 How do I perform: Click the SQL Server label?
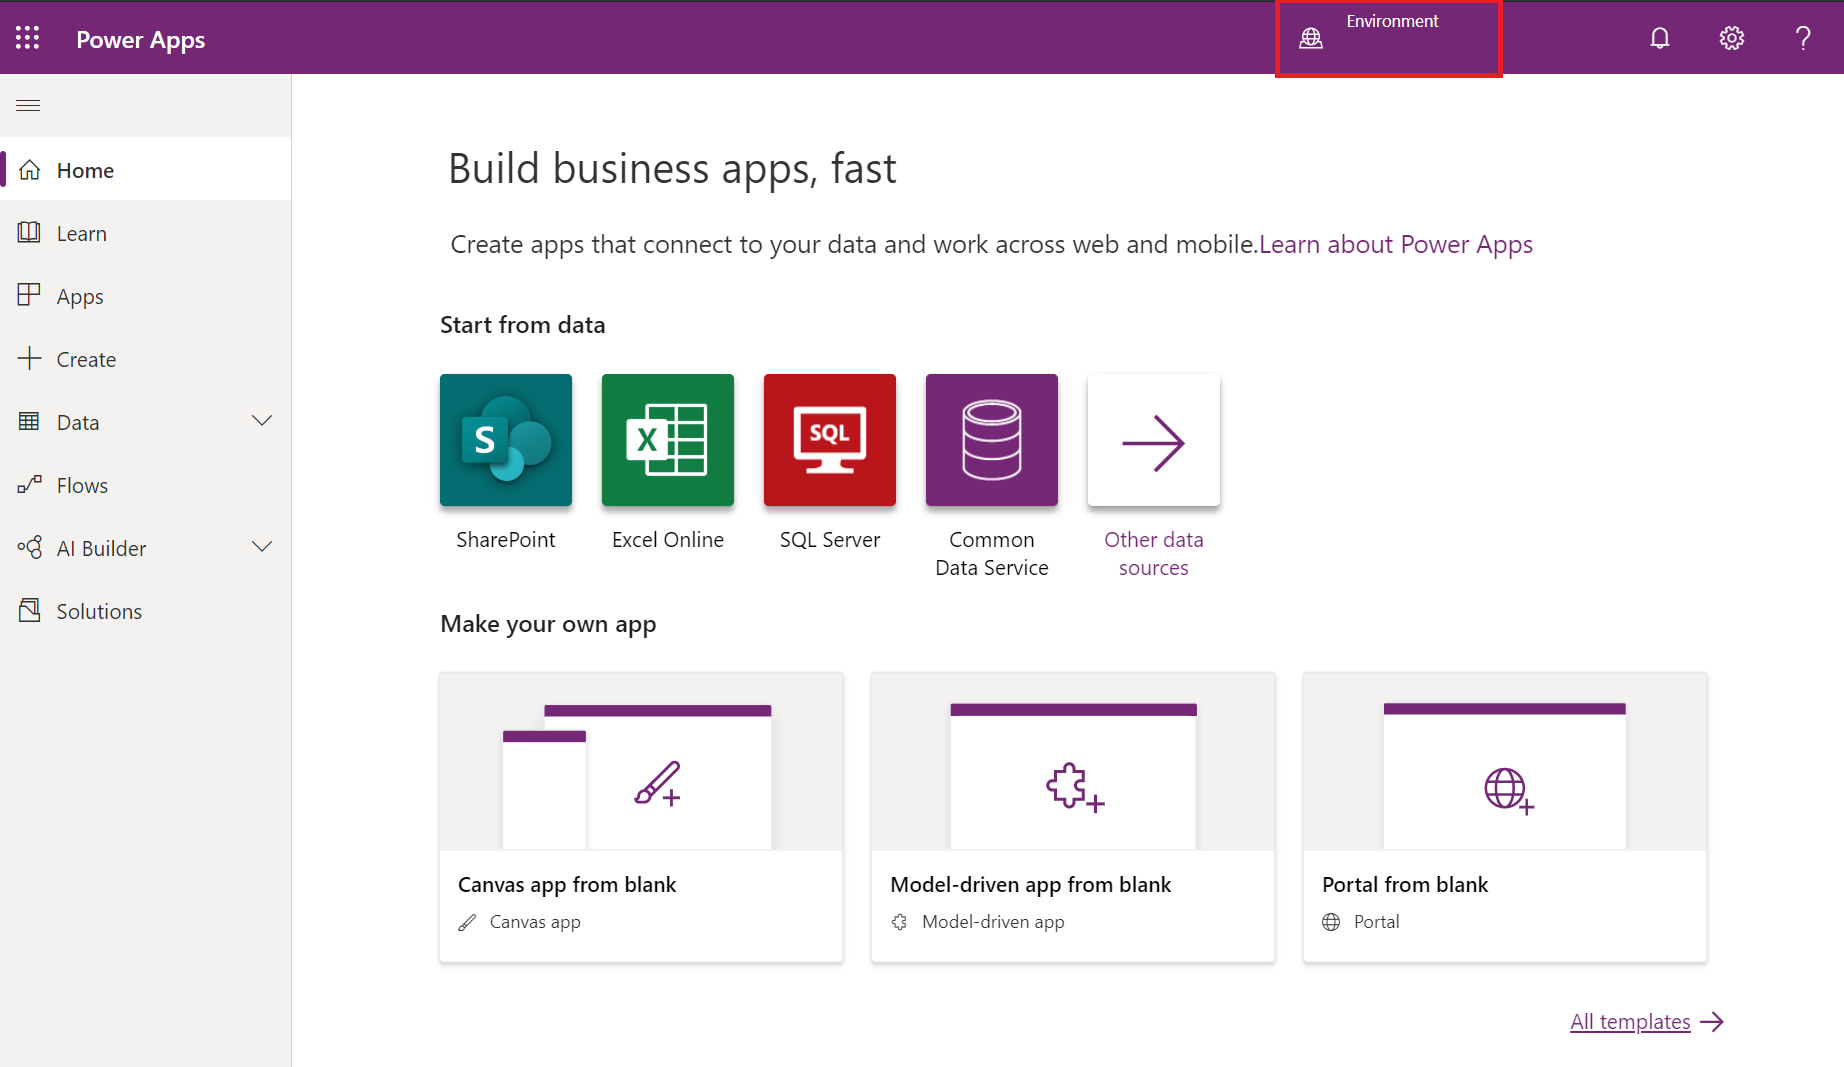tap(830, 540)
